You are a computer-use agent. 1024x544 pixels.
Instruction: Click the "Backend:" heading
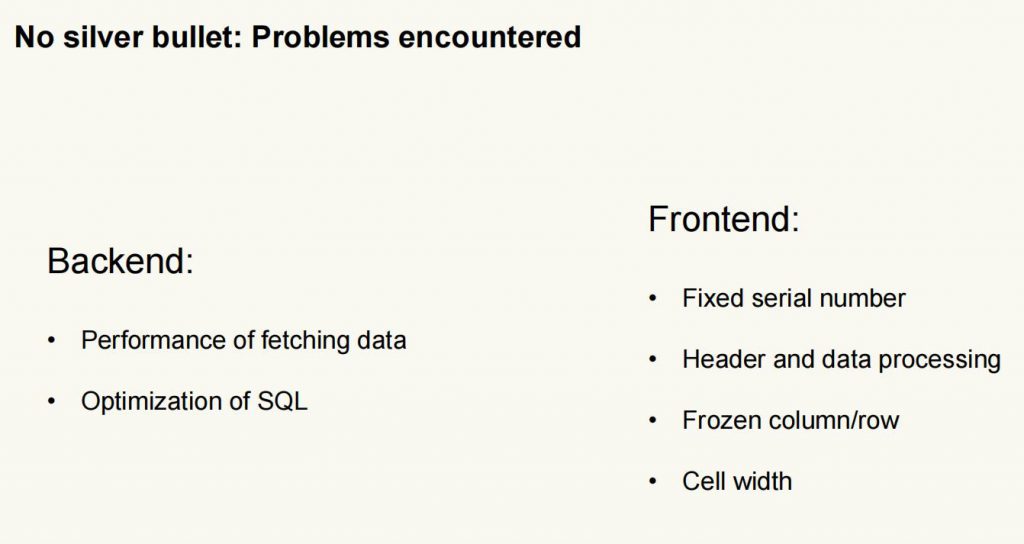[x=121, y=261]
